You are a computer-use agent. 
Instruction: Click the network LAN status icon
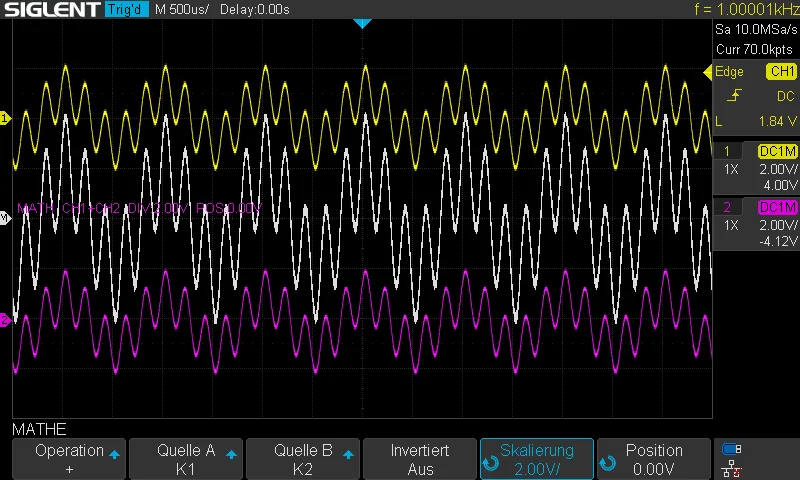click(732, 469)
